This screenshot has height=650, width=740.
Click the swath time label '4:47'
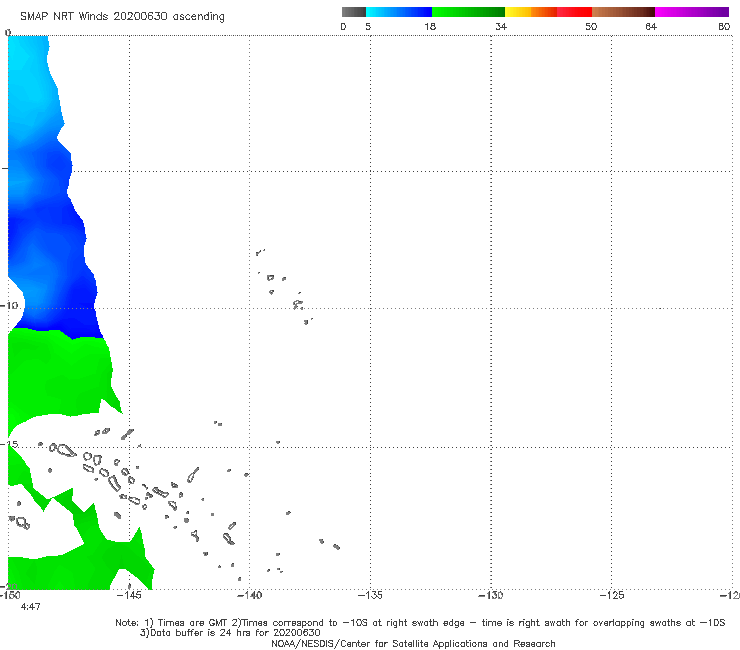[31, 607]
